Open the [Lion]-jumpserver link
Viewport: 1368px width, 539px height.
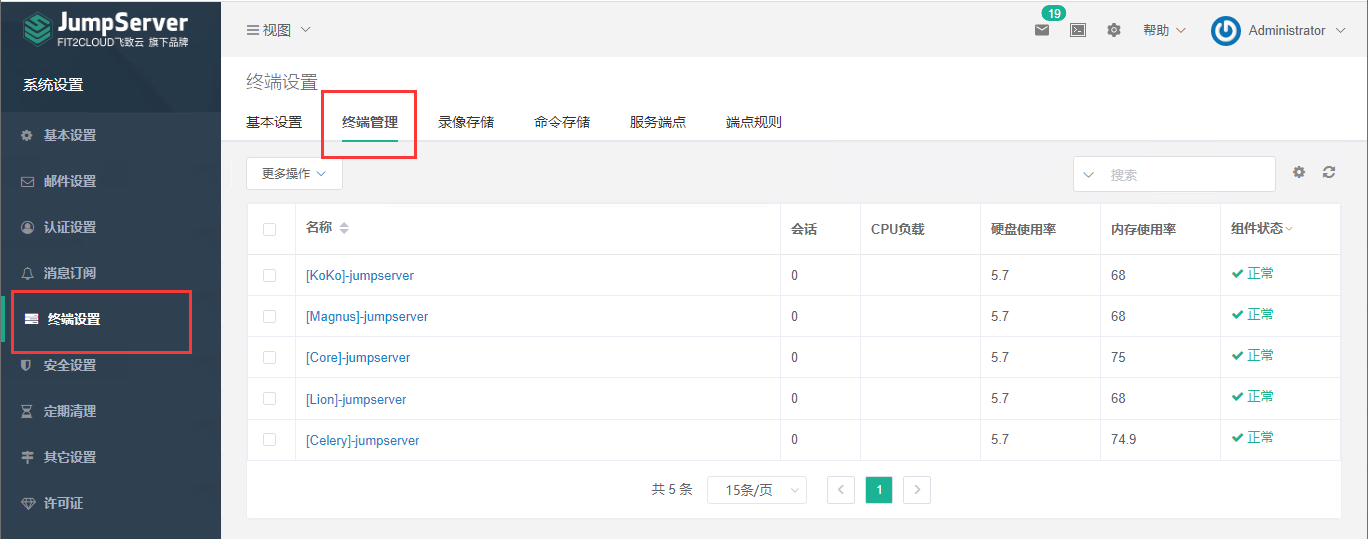click(356, 399)
